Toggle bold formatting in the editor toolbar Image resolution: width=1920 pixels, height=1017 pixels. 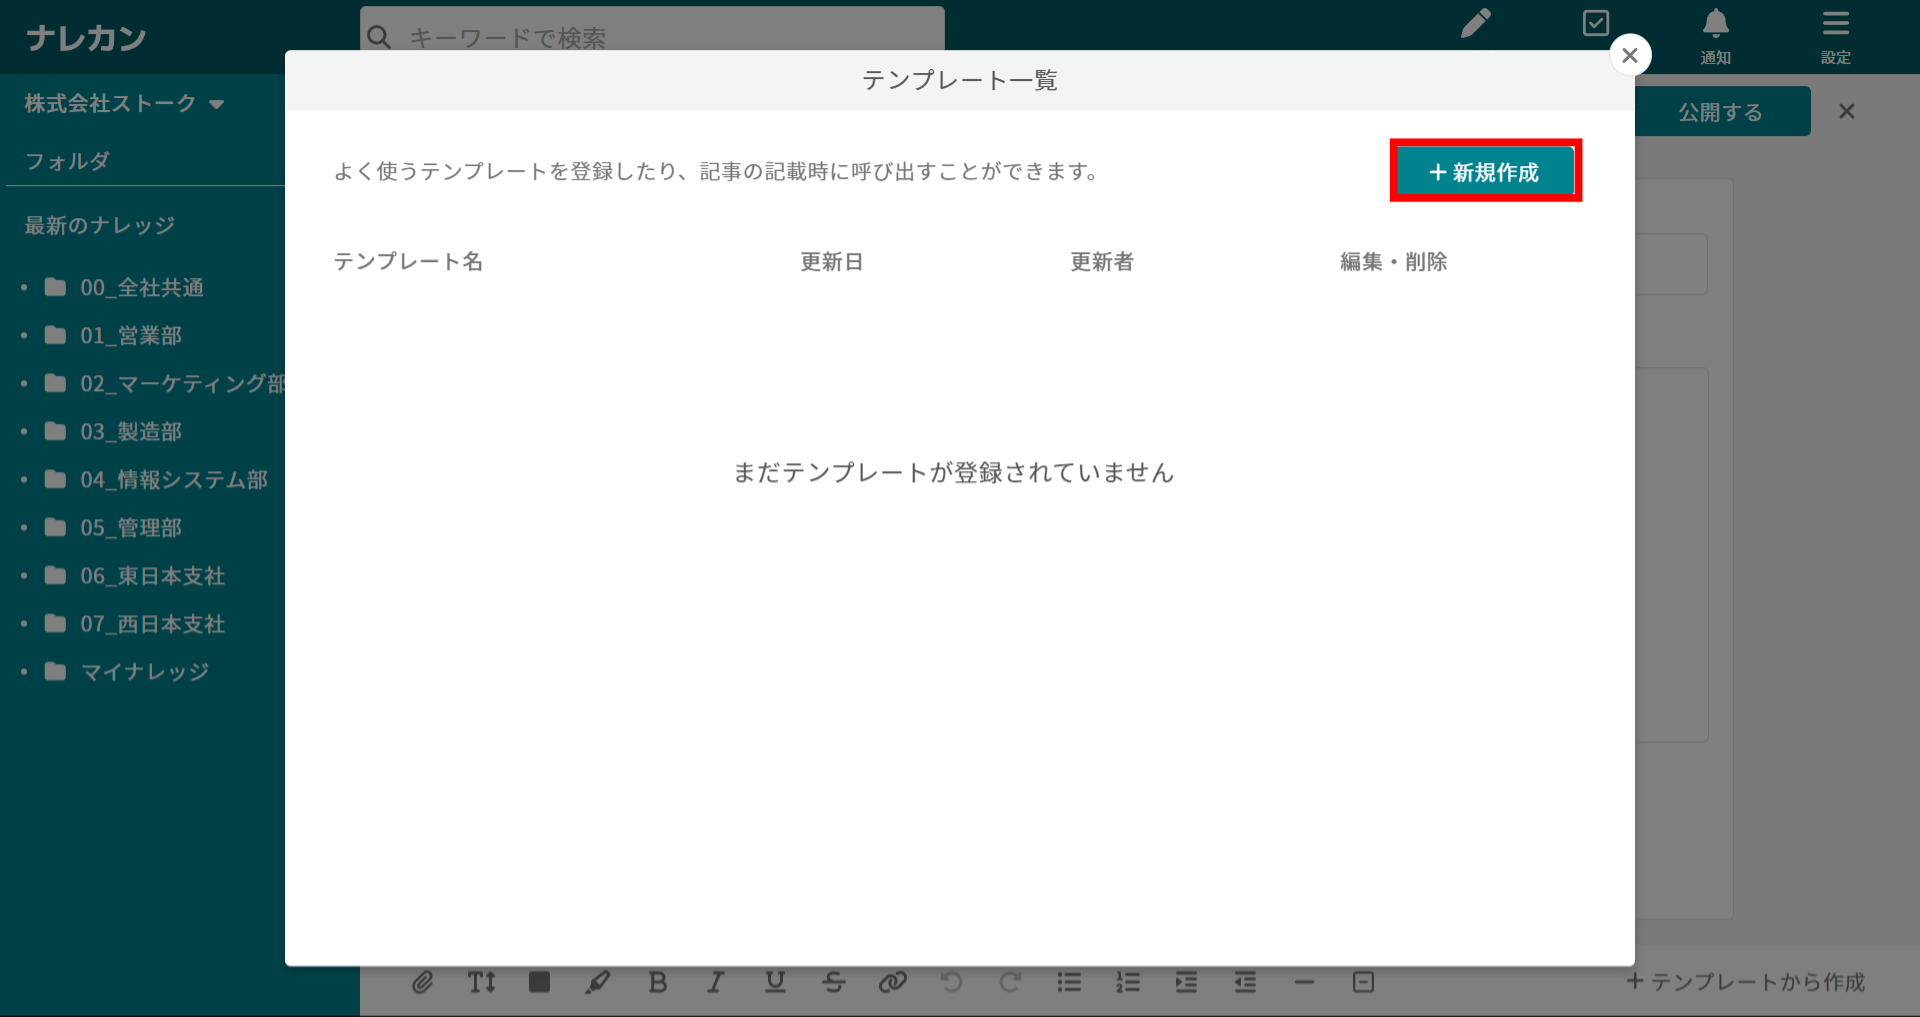pos(657,982)
